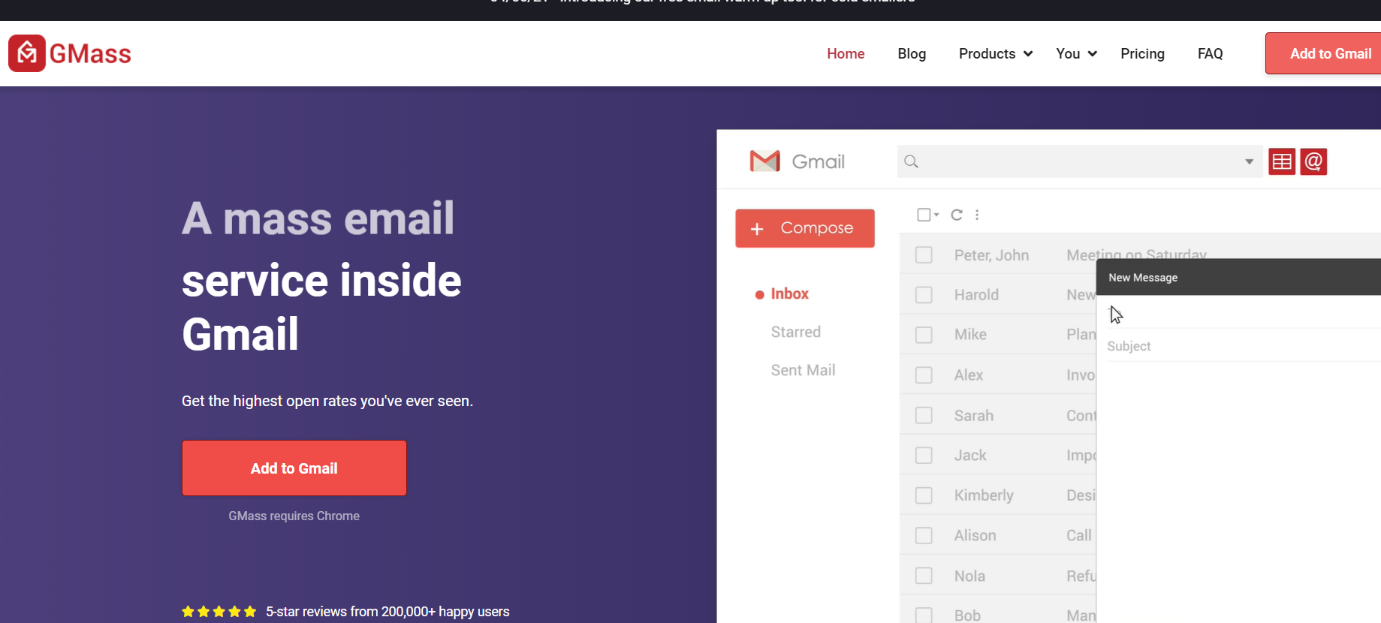Screen dimensions: 1381x623
Task: Click the red spreadsheet icon in Gmail
Action: pyautogui.click(x=1281, y=161)
